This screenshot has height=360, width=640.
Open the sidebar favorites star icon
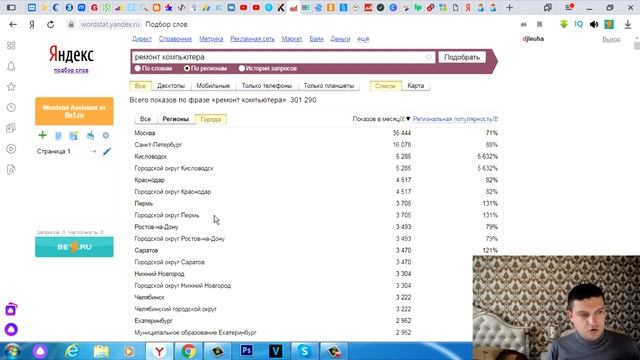[x=11, y=87]
